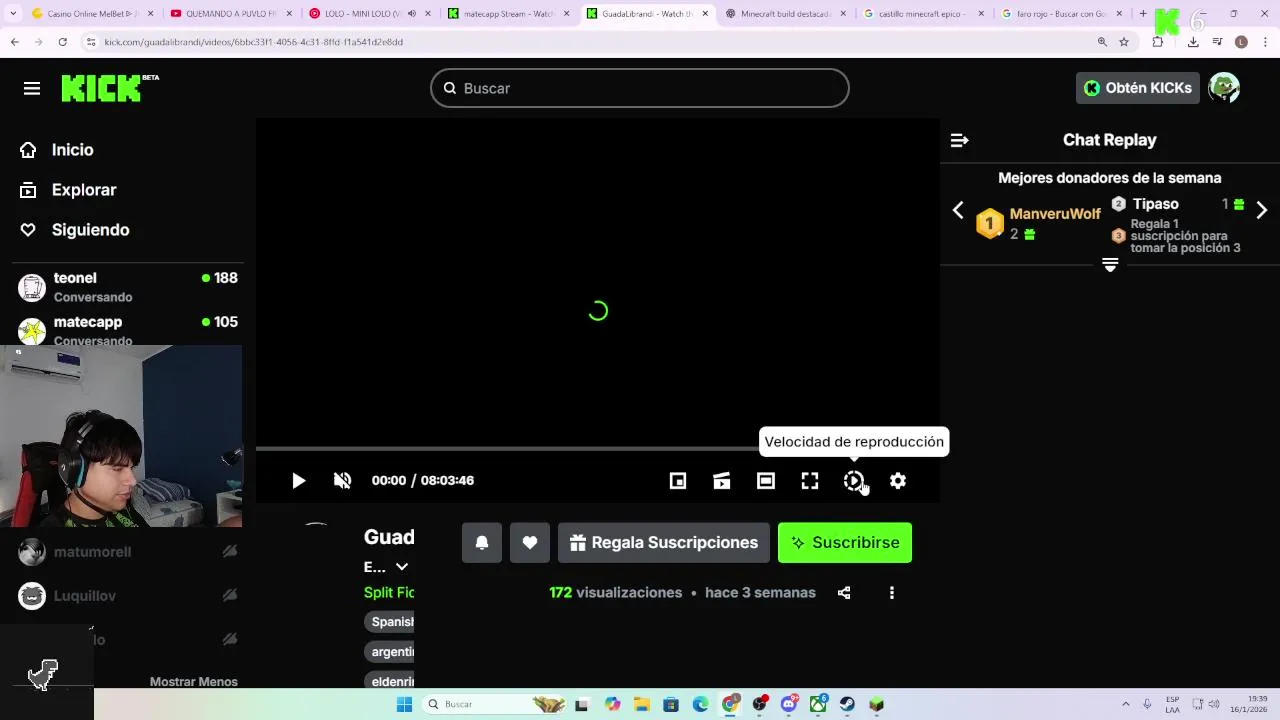Open matumorell offline channel

pos(128,552)
